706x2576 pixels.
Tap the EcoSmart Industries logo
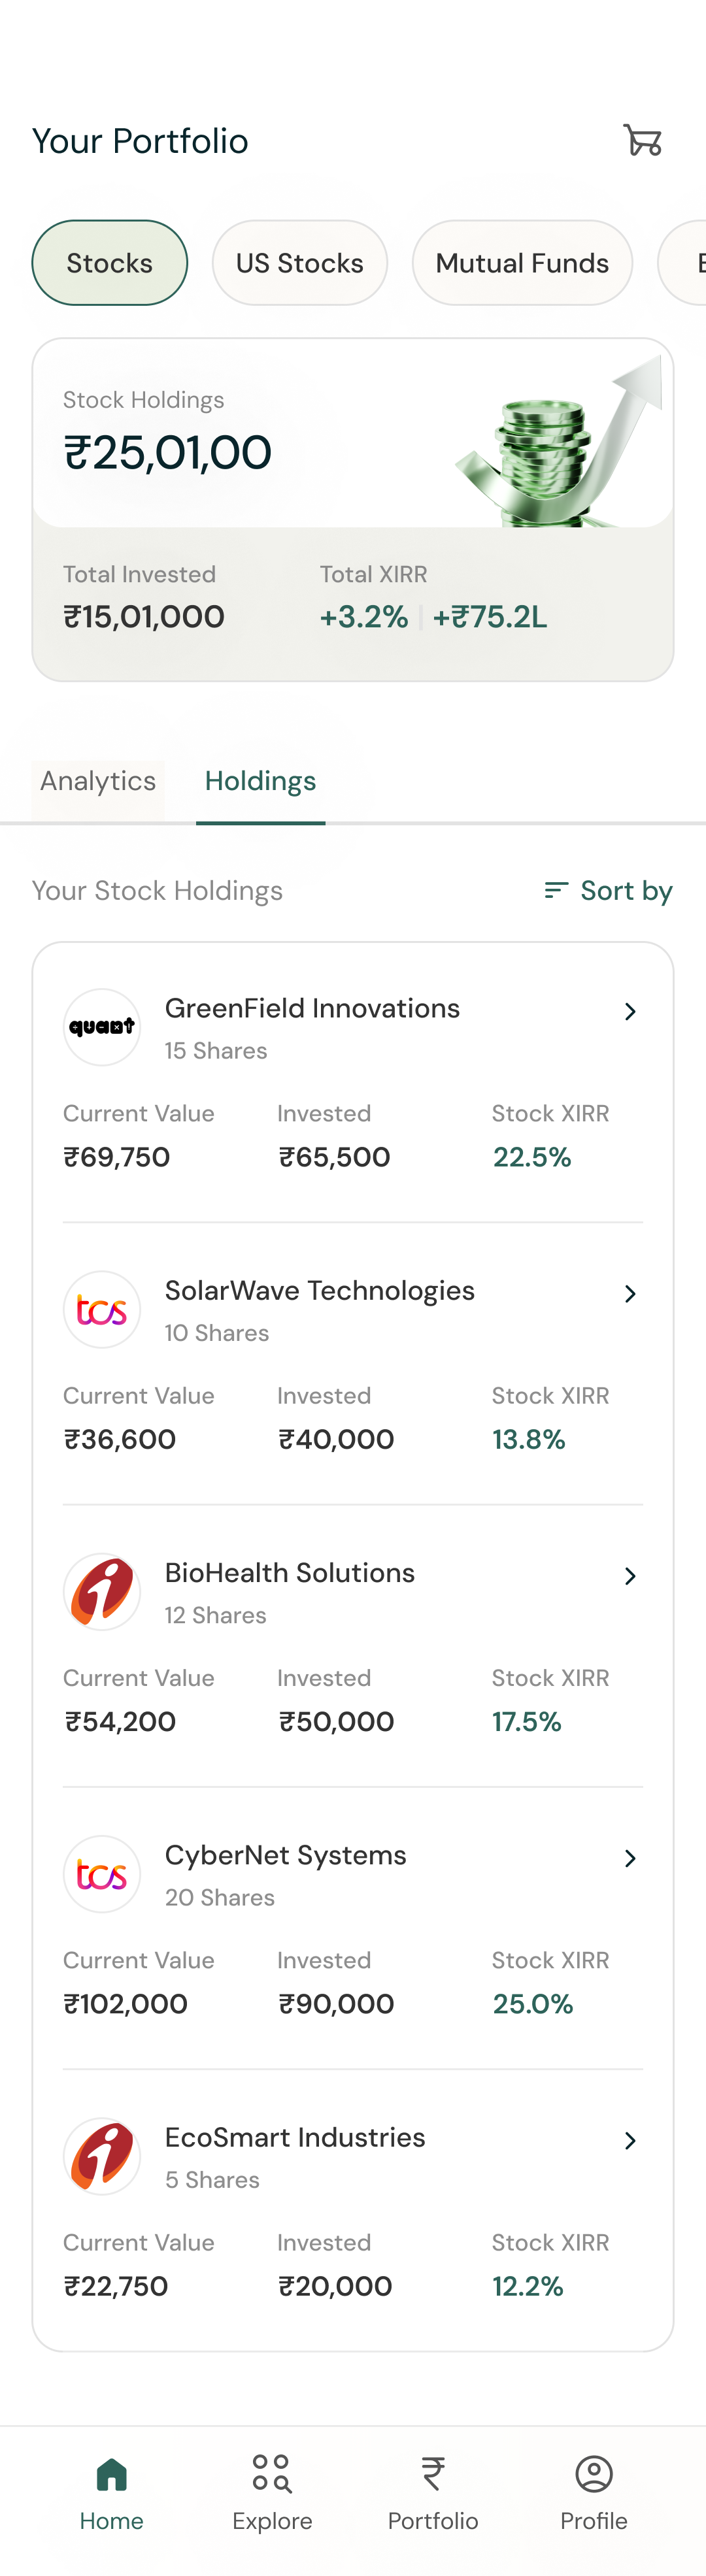[x=102, y=2156]
